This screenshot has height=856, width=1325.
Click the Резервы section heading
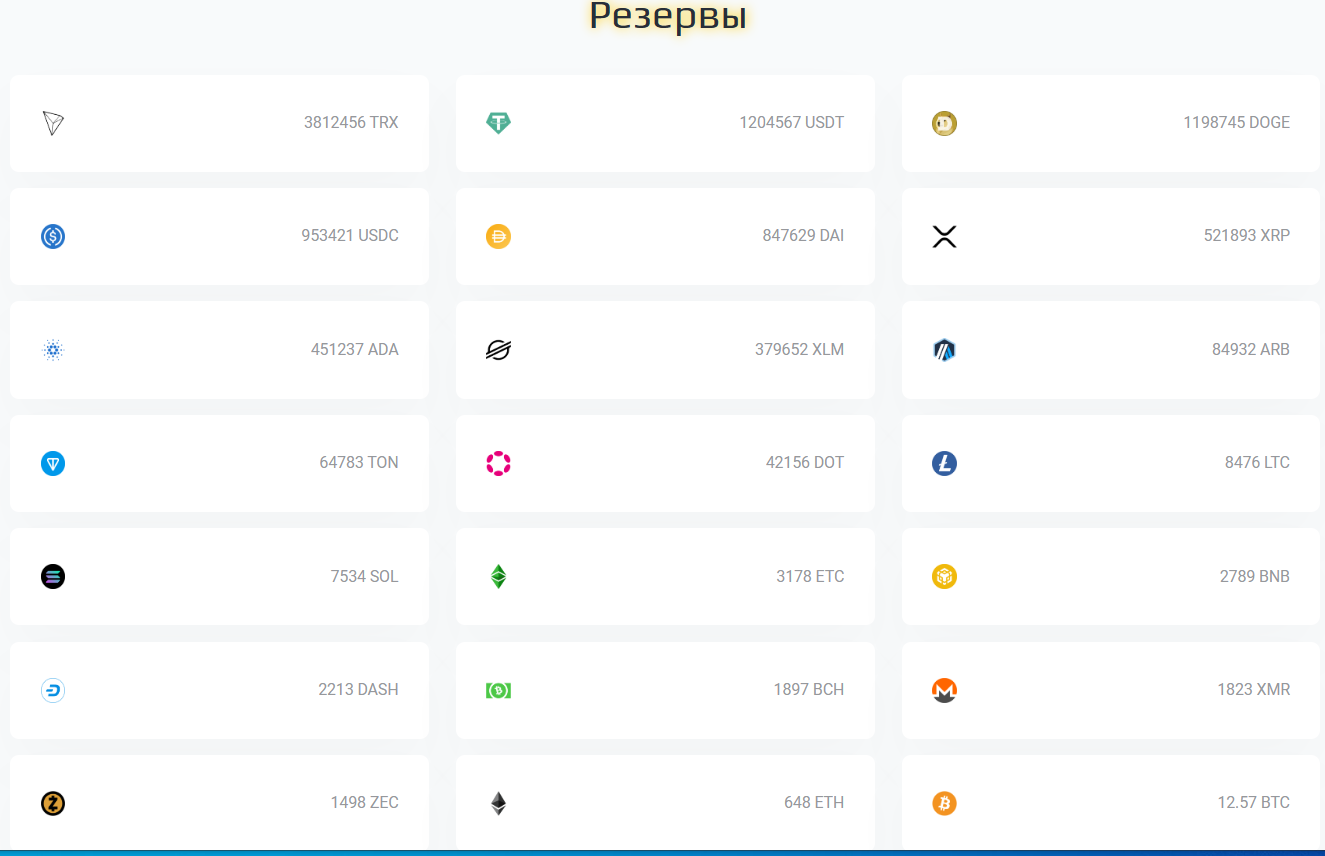tap(667, 17)
